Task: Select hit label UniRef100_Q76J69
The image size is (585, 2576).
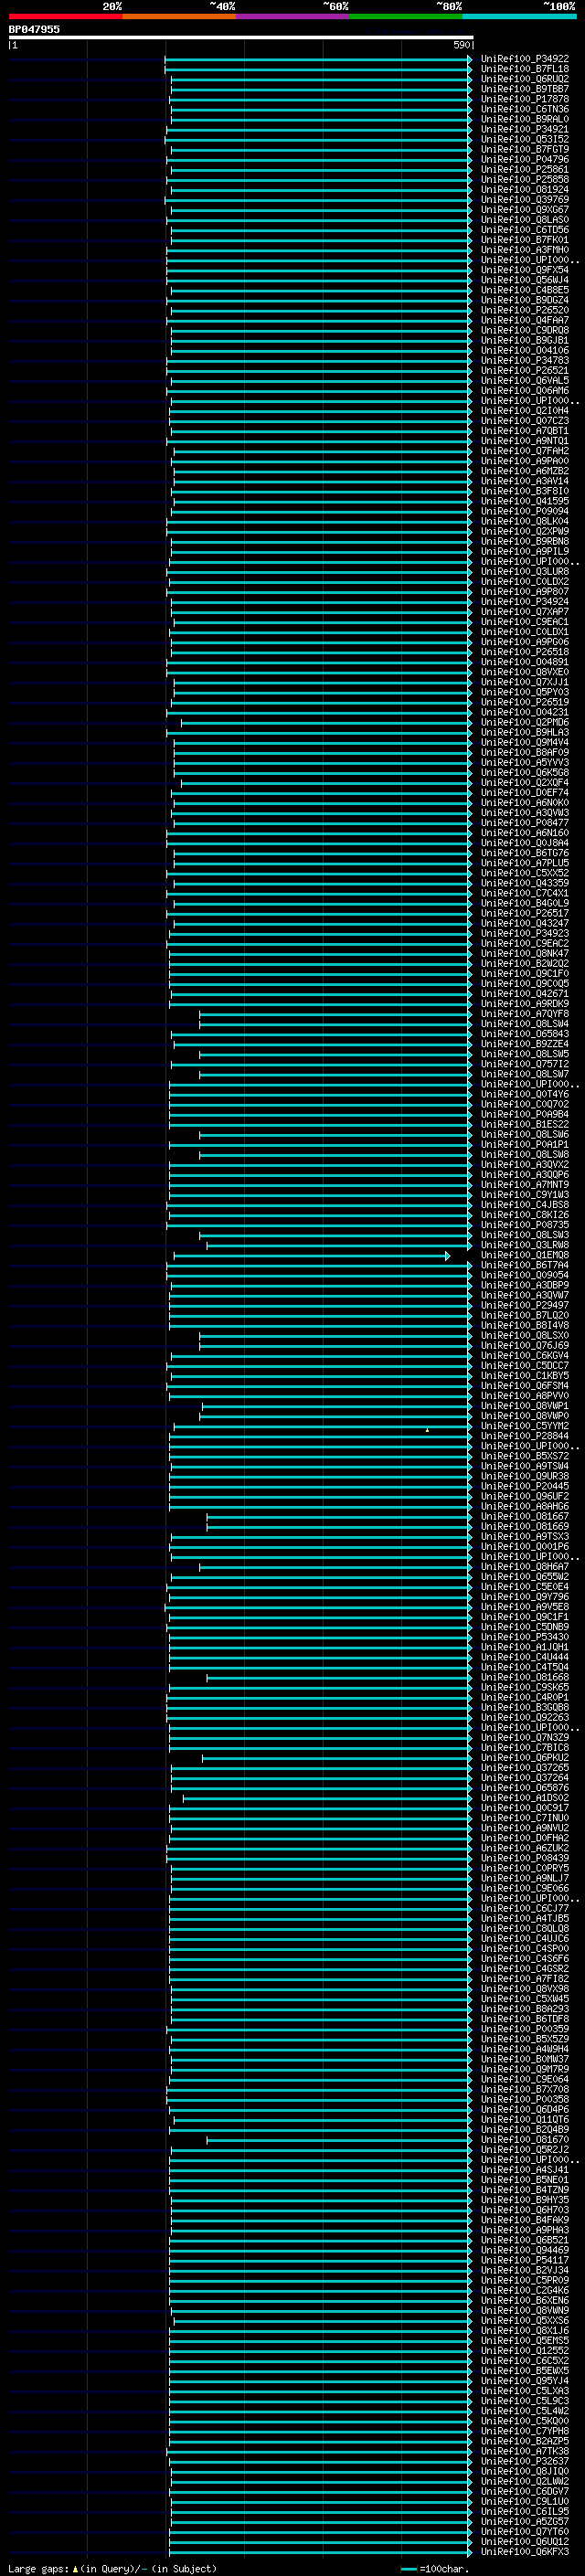Action: [524, 1345]
